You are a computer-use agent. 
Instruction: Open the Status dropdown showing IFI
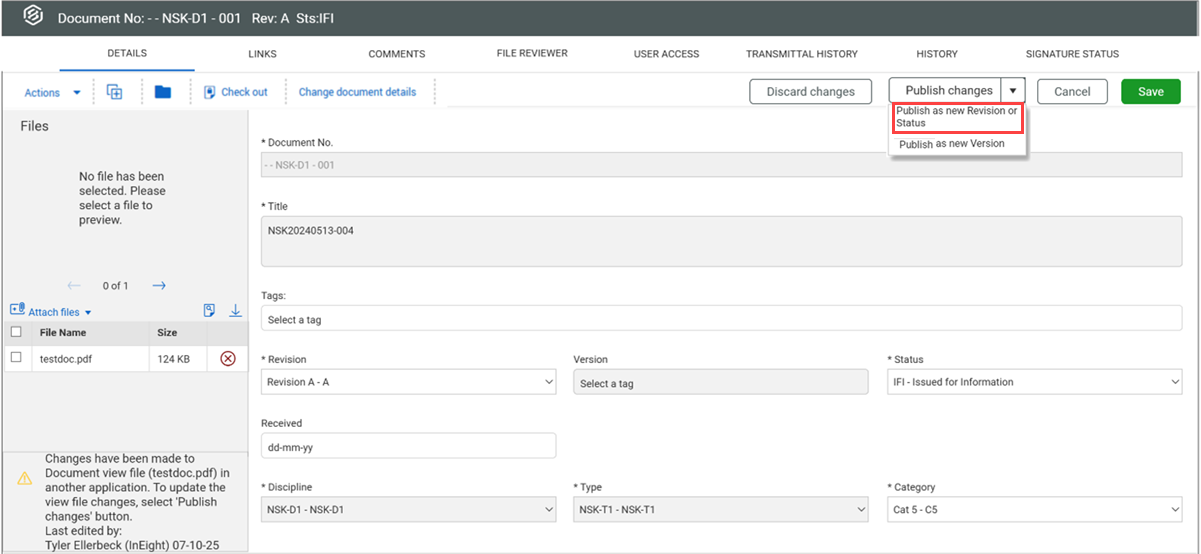[x=1034, y=382]
